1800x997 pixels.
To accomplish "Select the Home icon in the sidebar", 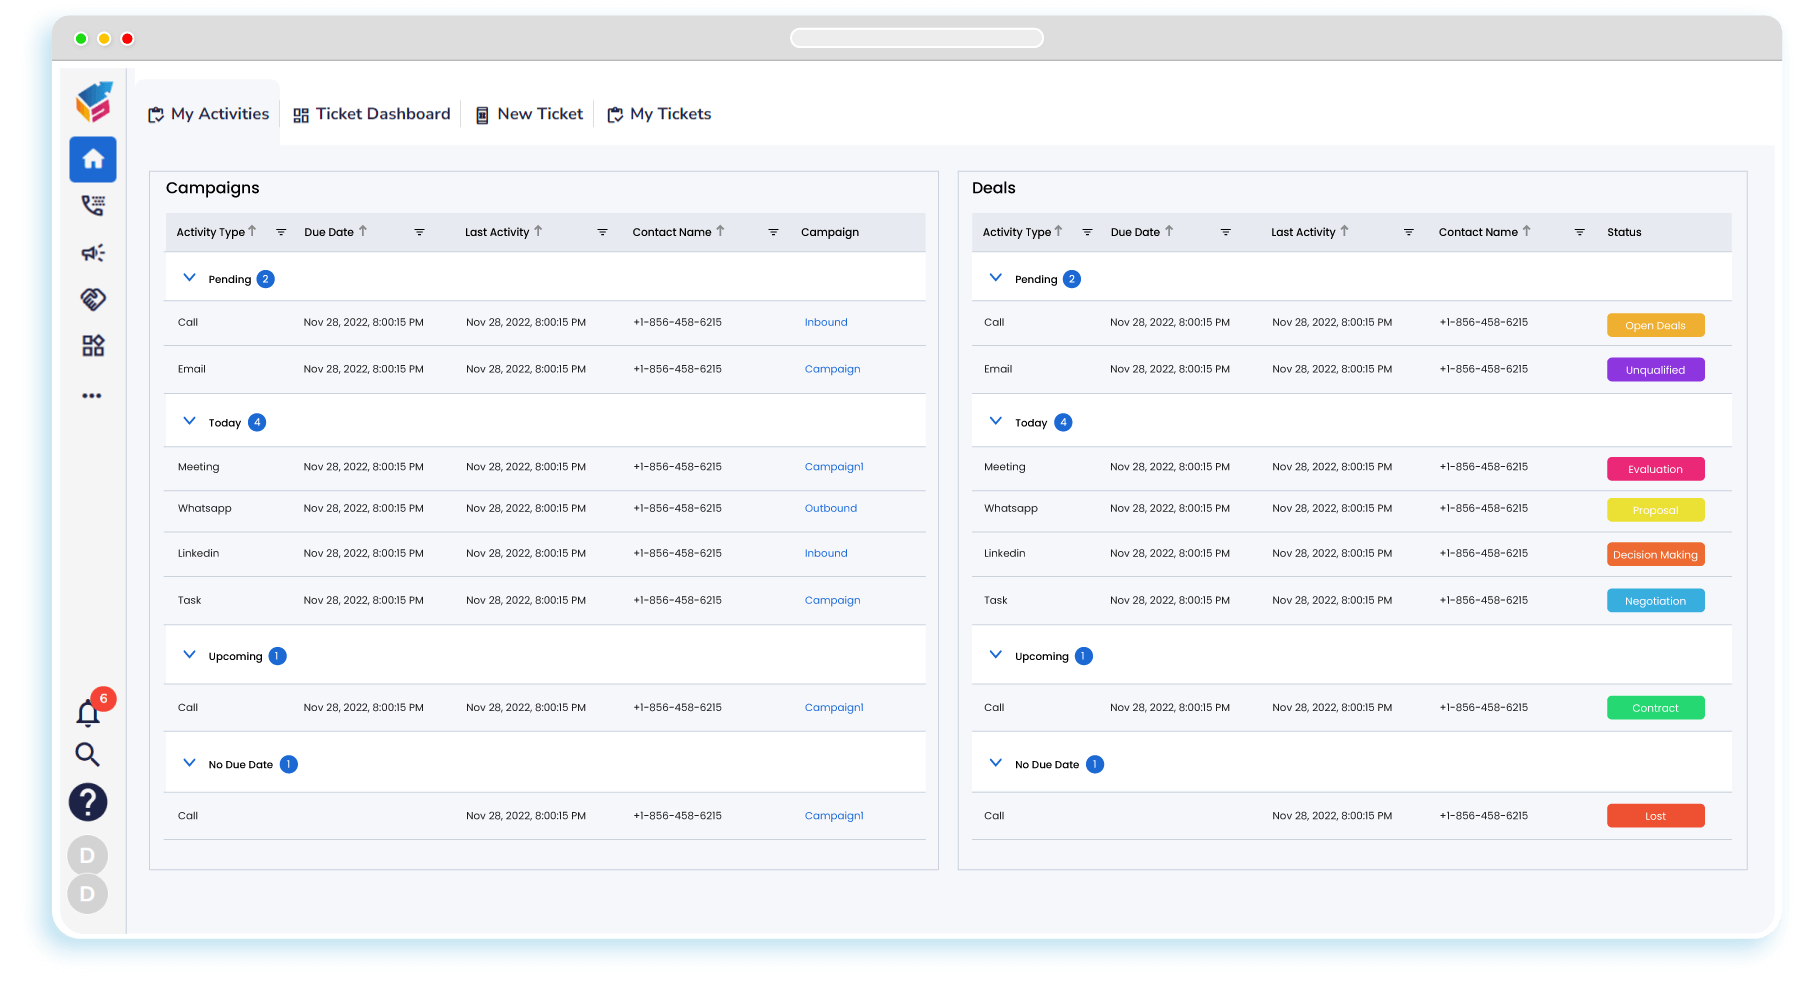I will click(x=92, y=159).
